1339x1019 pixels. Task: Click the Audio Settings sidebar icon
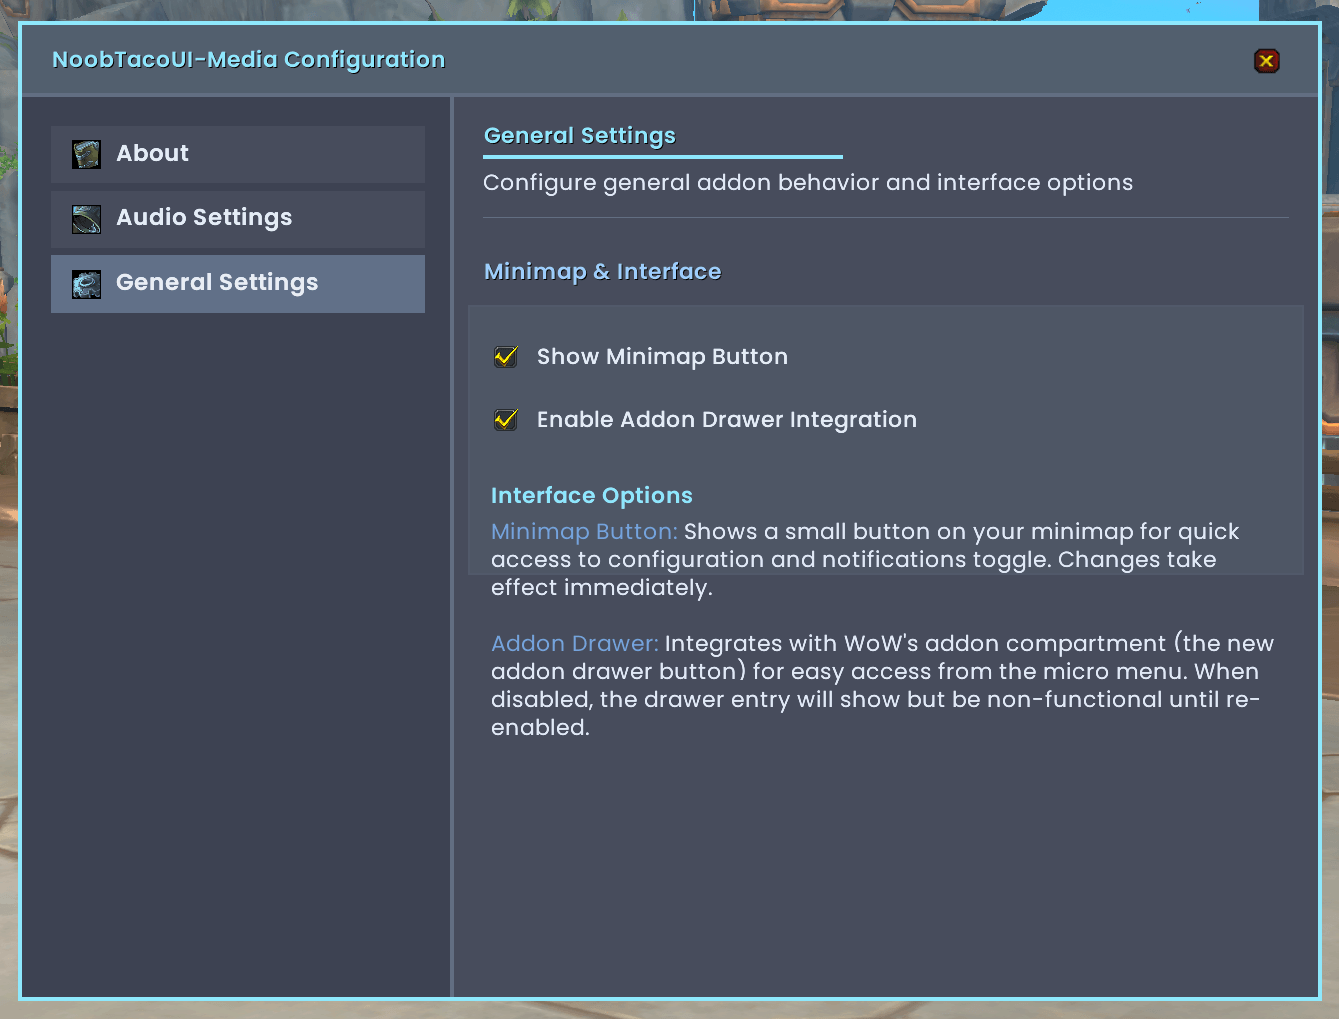point(86,219)
